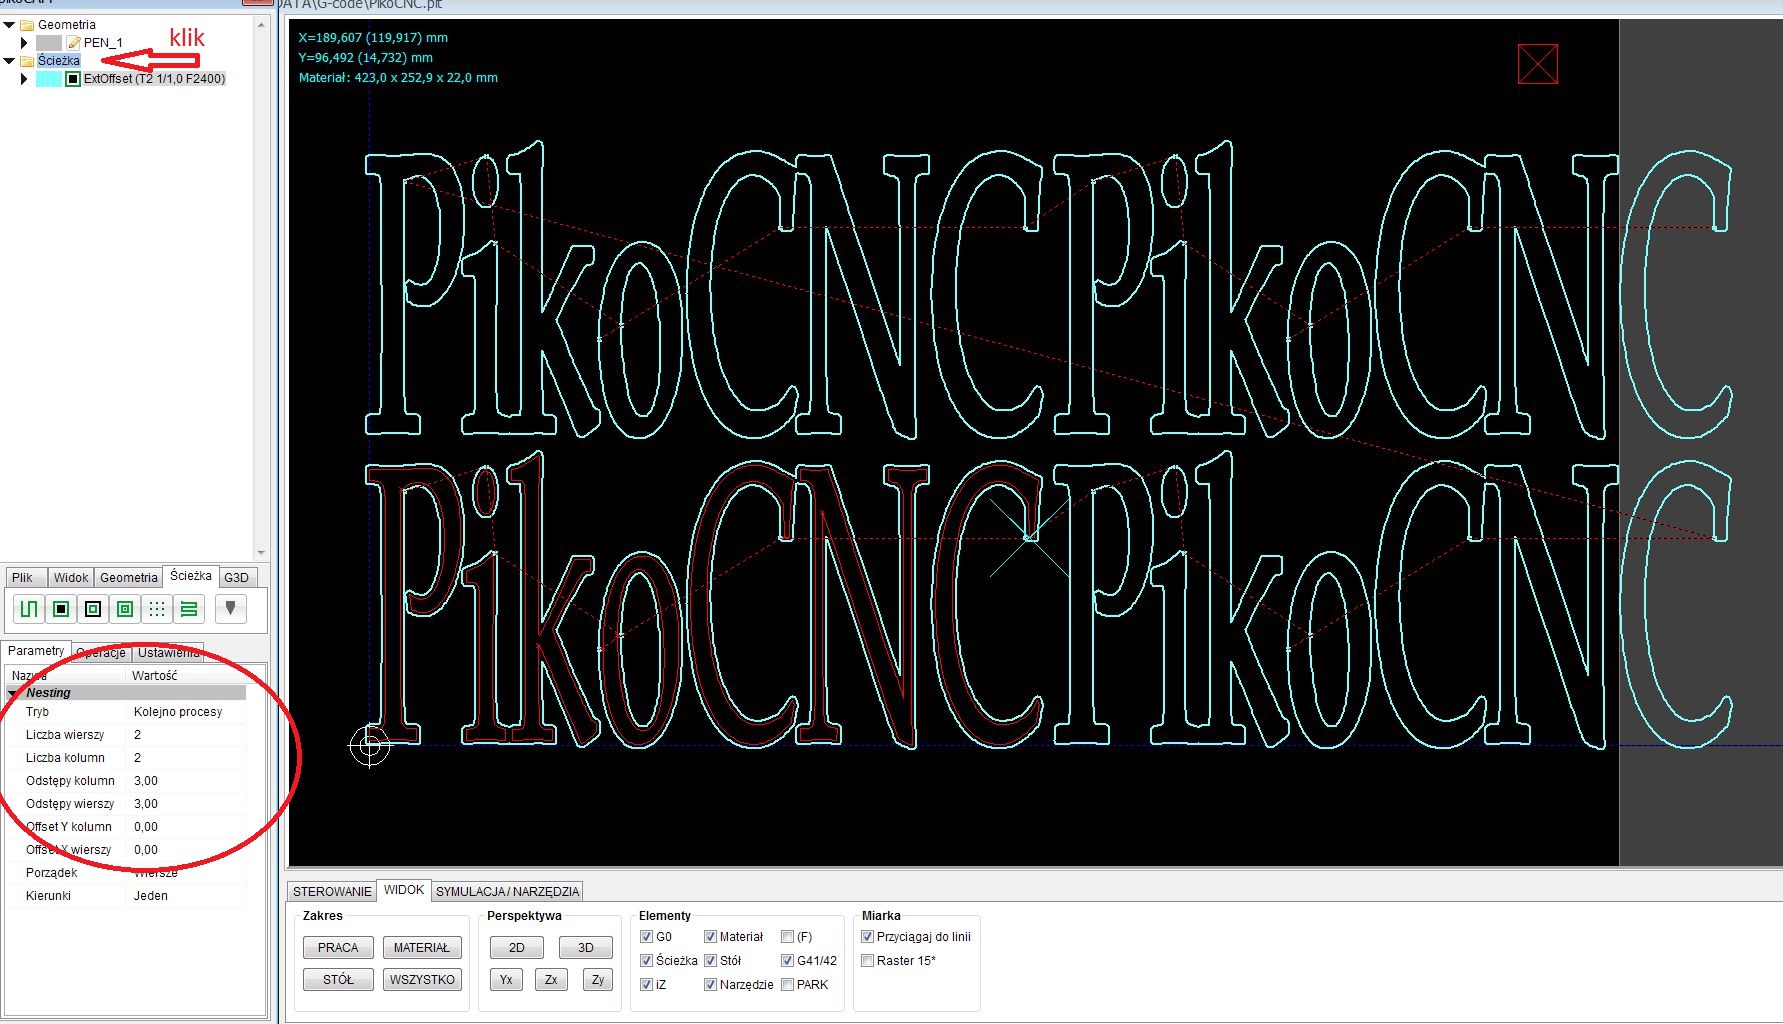Image resolution: width=1783 pixels, height=1024 pixels.
Task: Enable the Raster 15° checkbox
Action: click(x=867, y=961)
